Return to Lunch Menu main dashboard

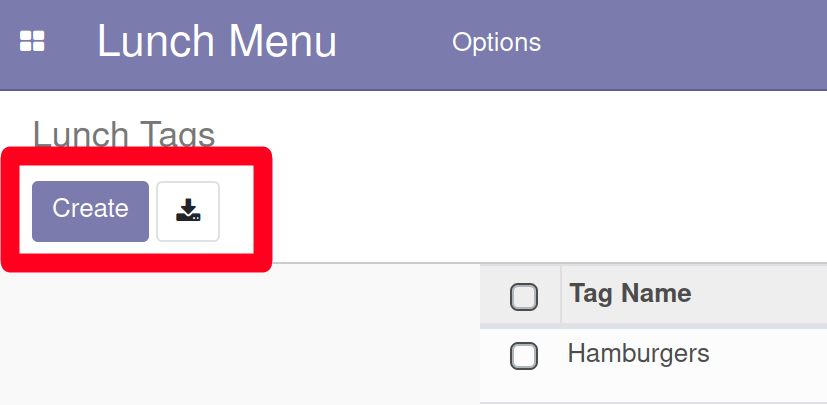click(x=217, y=41)
